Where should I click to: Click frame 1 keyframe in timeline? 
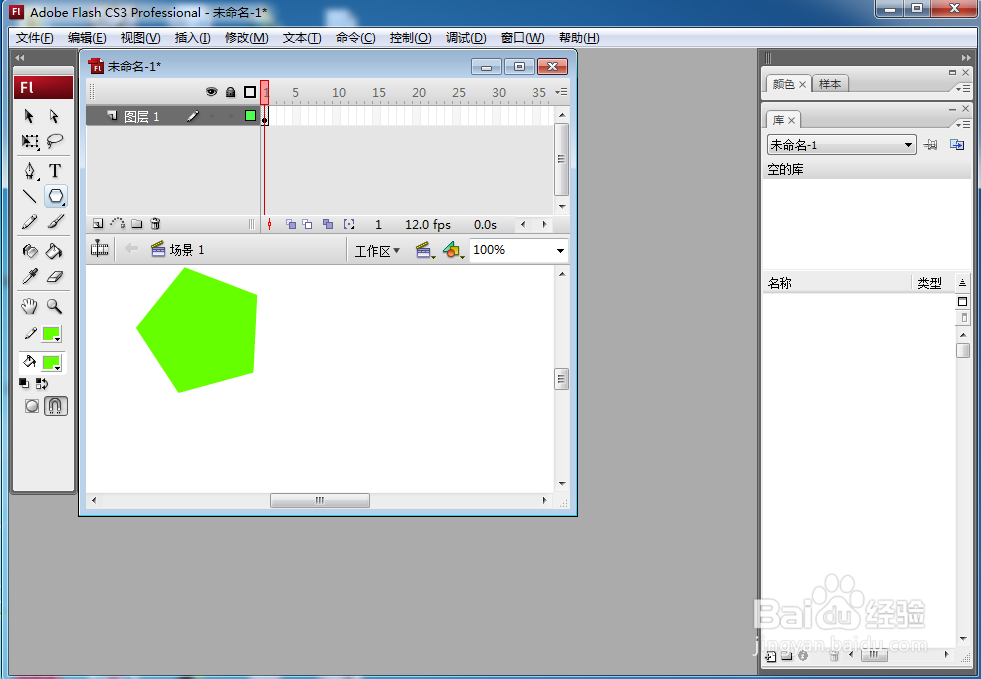tap(265, 116)
